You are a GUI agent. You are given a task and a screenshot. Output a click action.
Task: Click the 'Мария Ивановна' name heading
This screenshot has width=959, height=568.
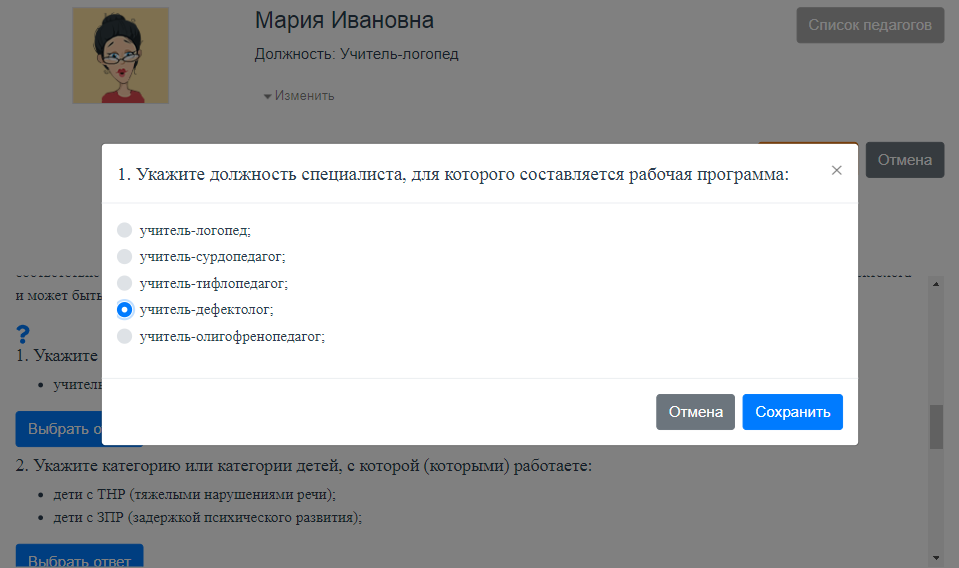tap(344, 21)
